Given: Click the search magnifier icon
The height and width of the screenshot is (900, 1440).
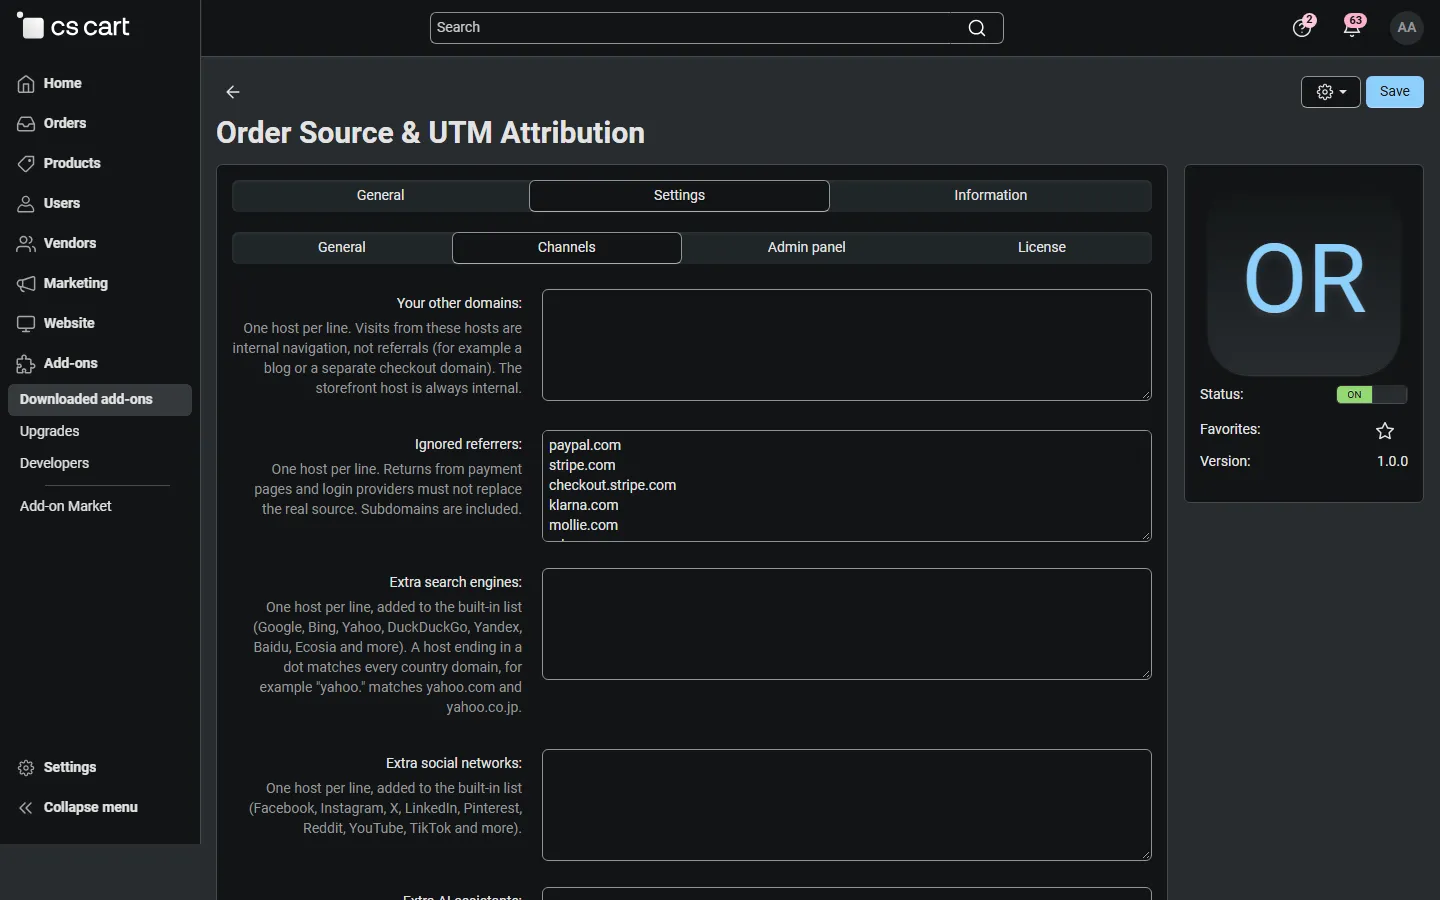Looking at the screenshot, I should 977,28.
